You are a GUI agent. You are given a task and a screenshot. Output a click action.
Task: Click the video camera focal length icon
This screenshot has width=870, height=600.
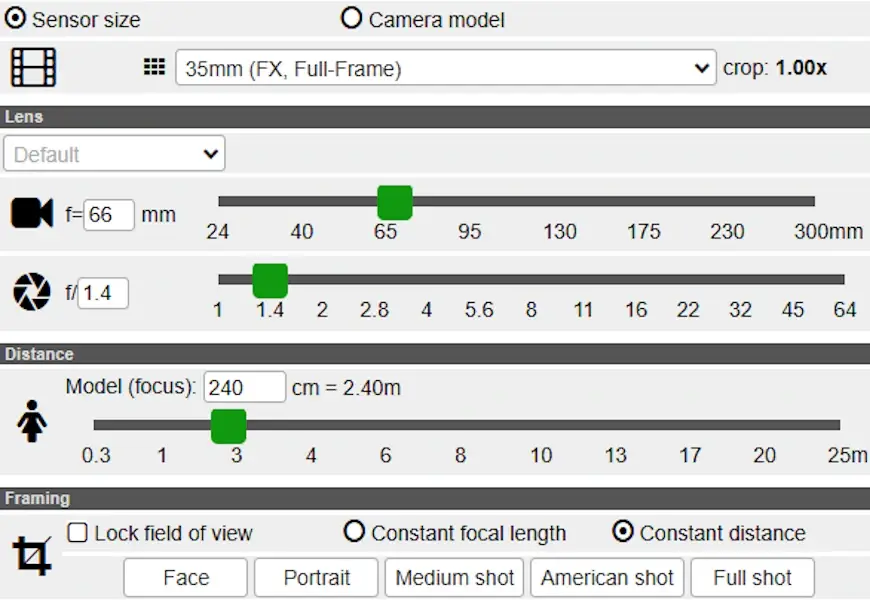pos(32,213)
